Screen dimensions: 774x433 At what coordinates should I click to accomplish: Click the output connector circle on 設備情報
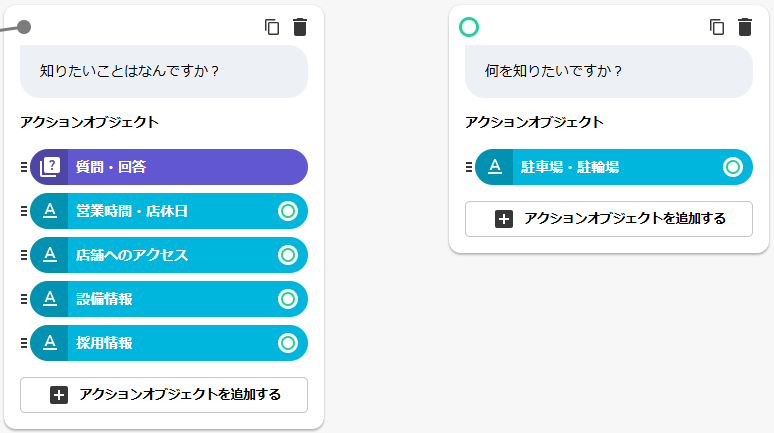pyautogui.click(x=288, y=299)
